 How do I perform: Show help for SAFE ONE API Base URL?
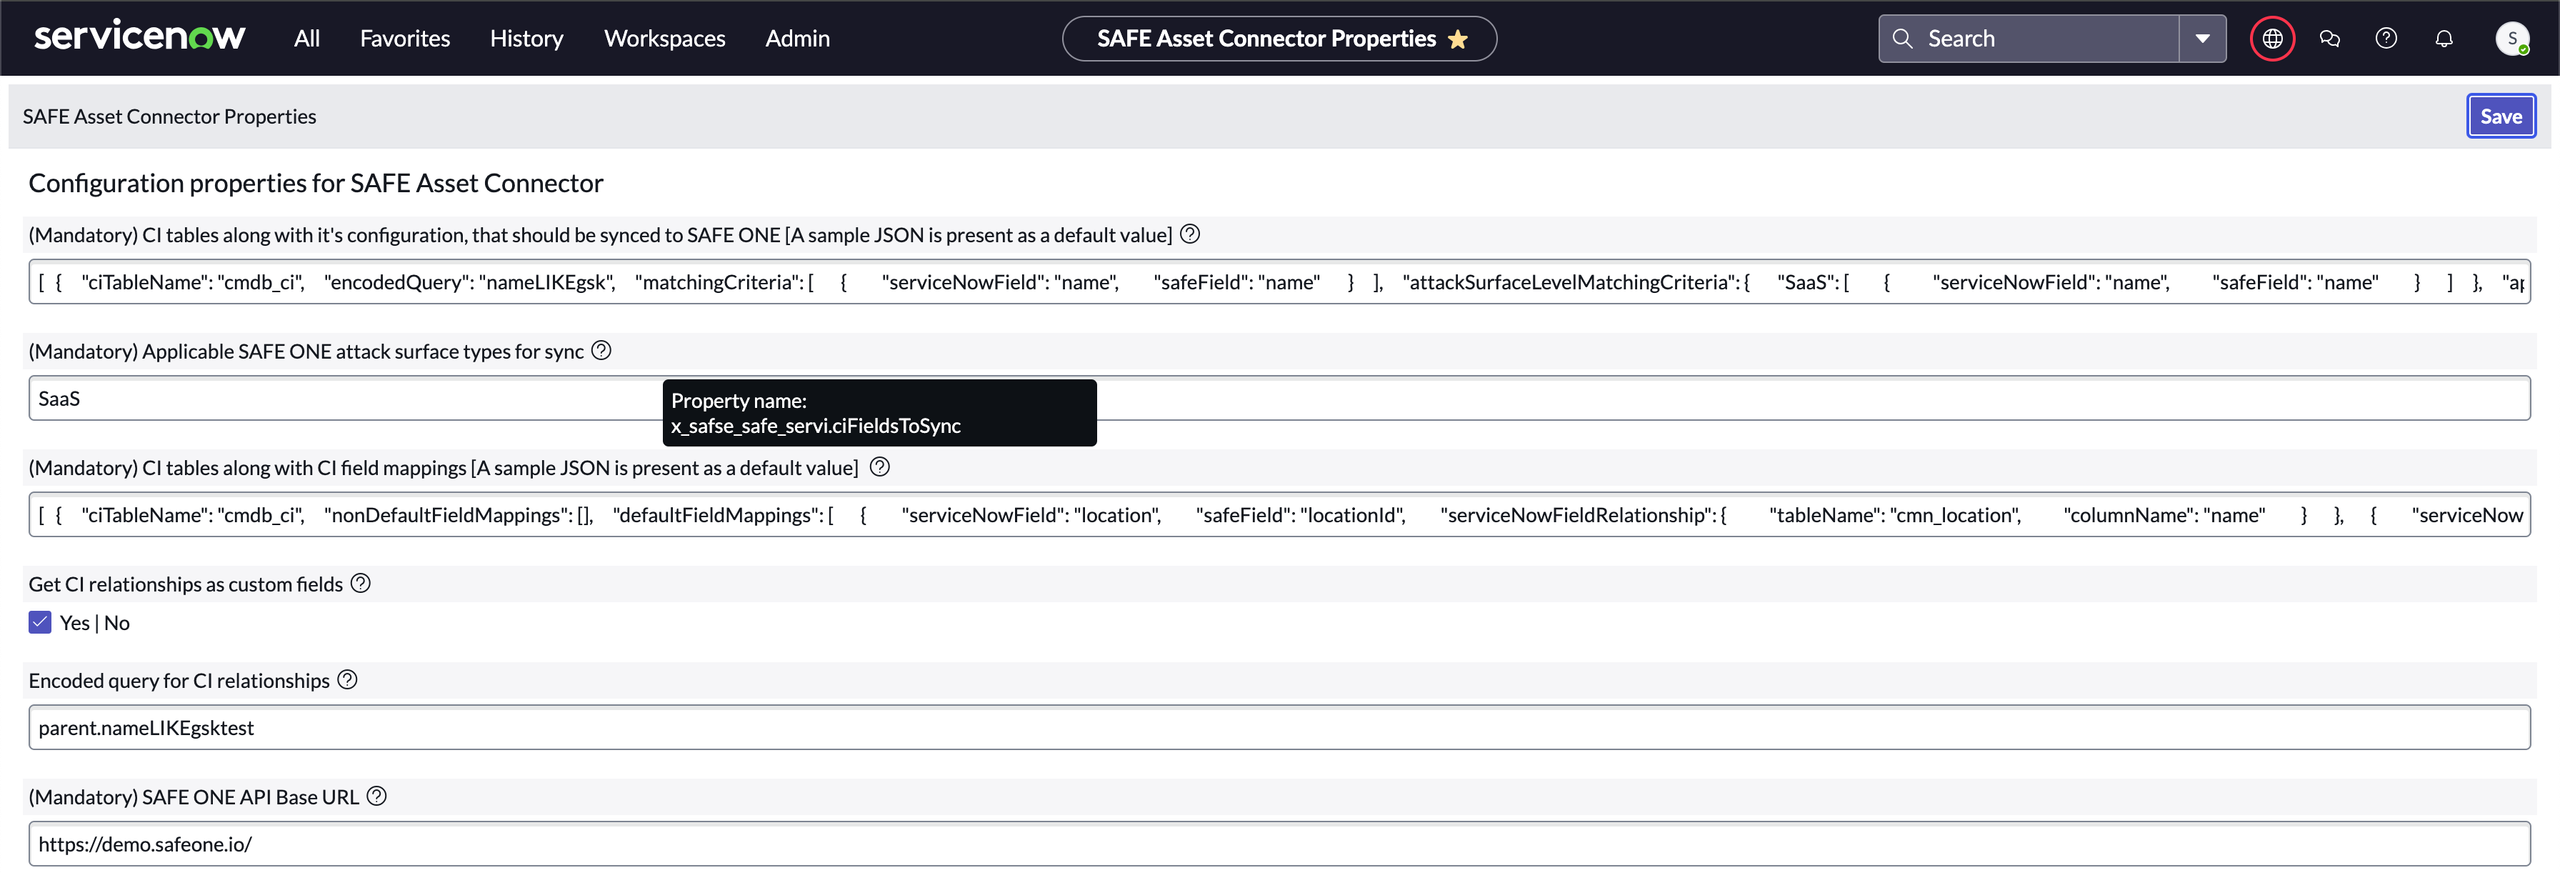point(376,796)
